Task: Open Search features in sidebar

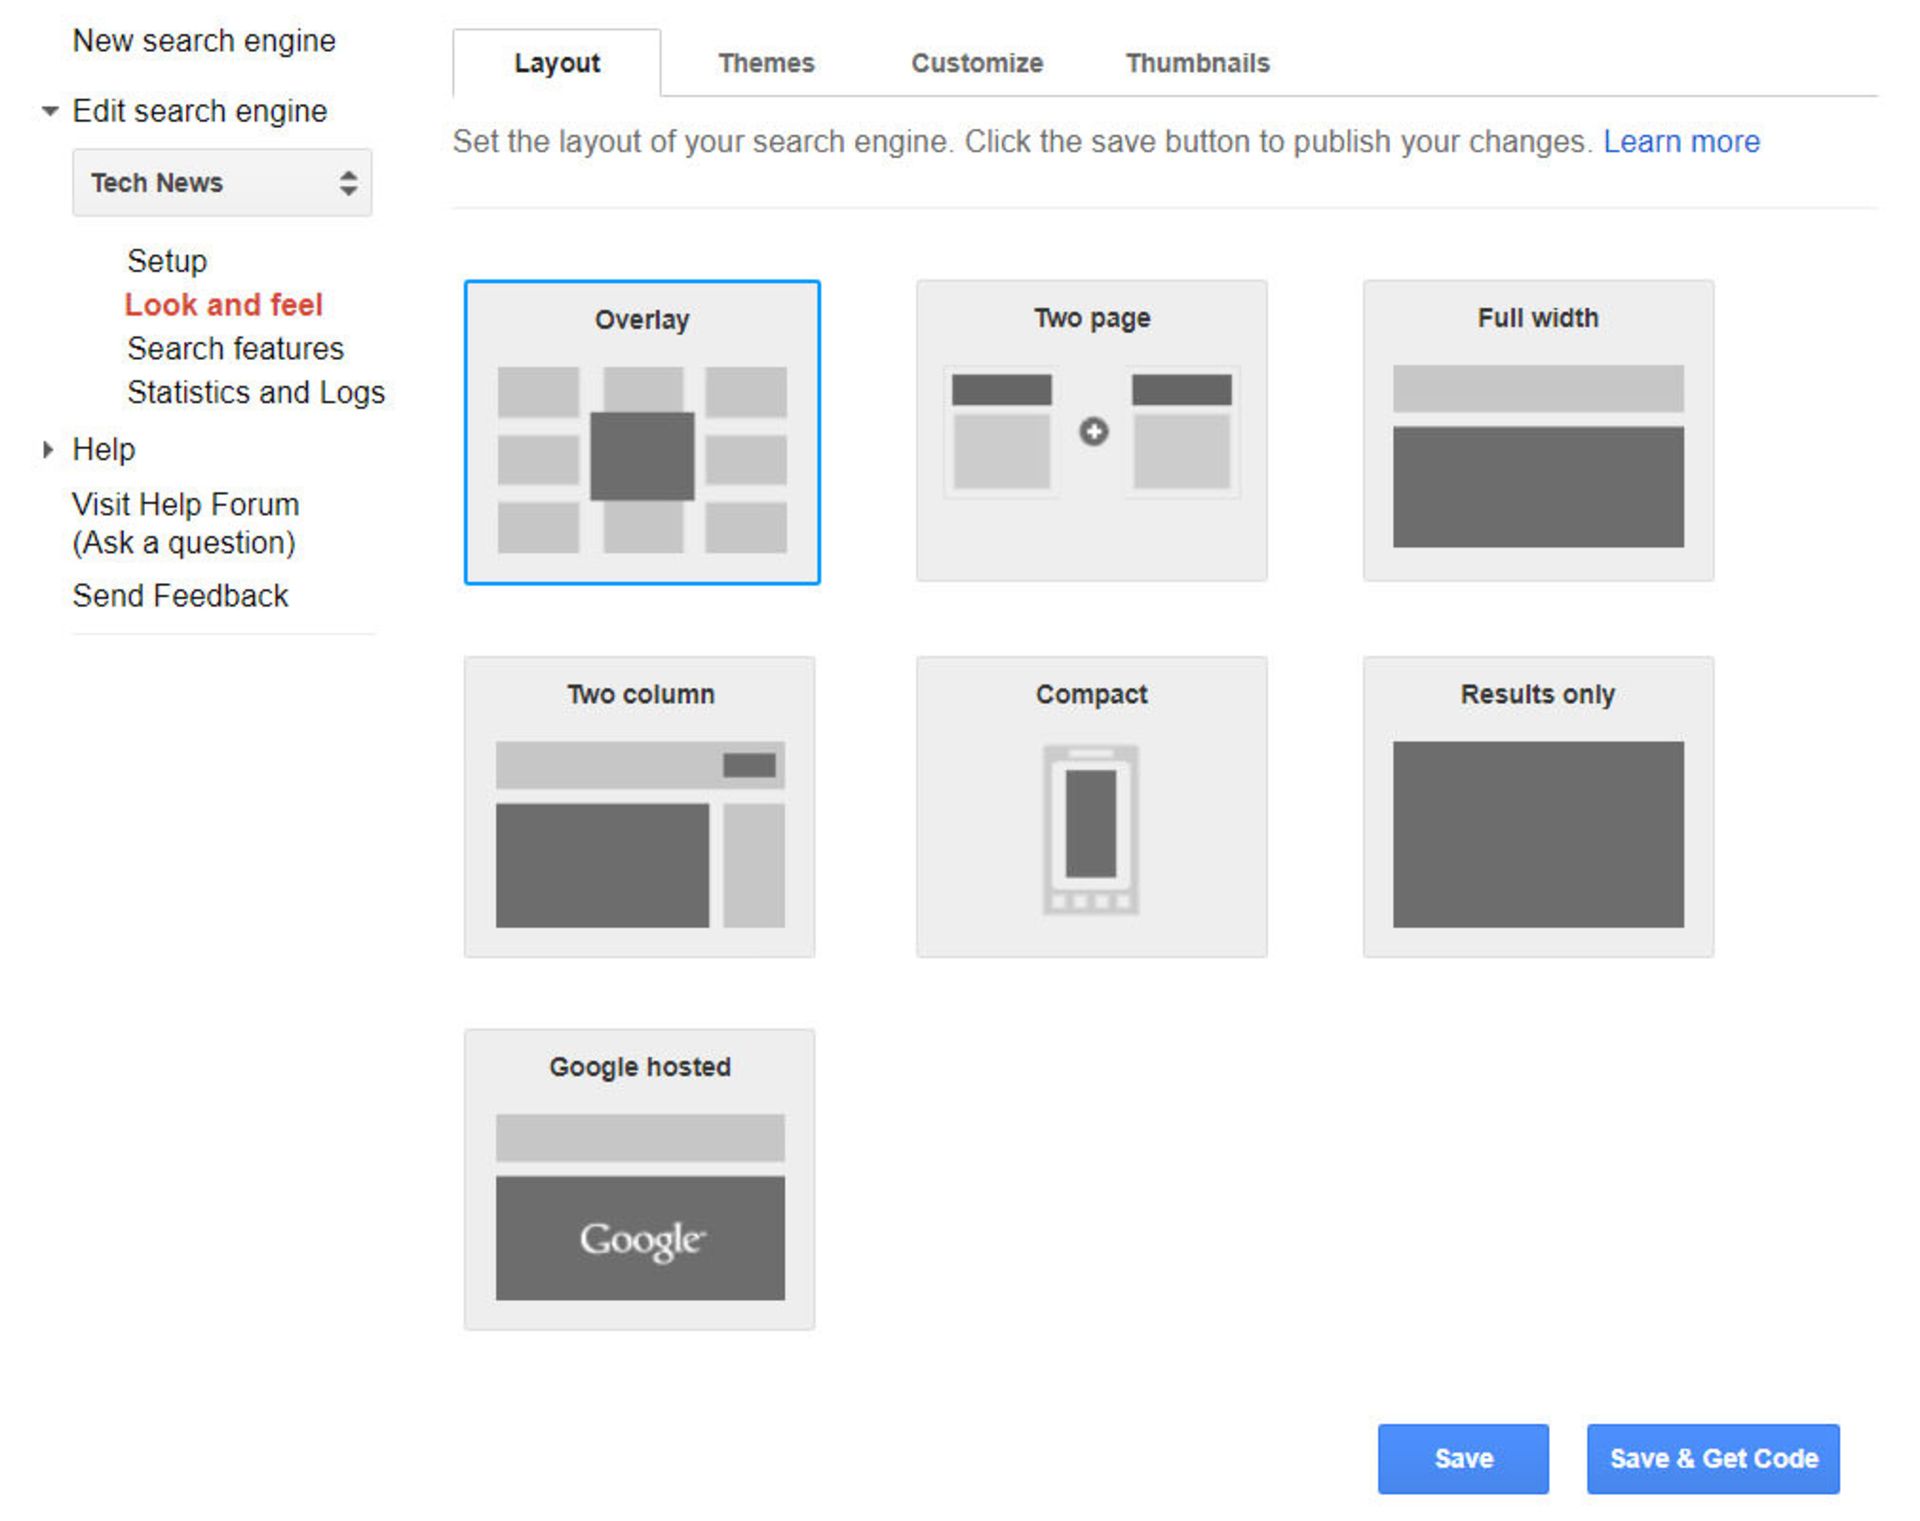Action: pyautogui.click(x=235, y=348)
